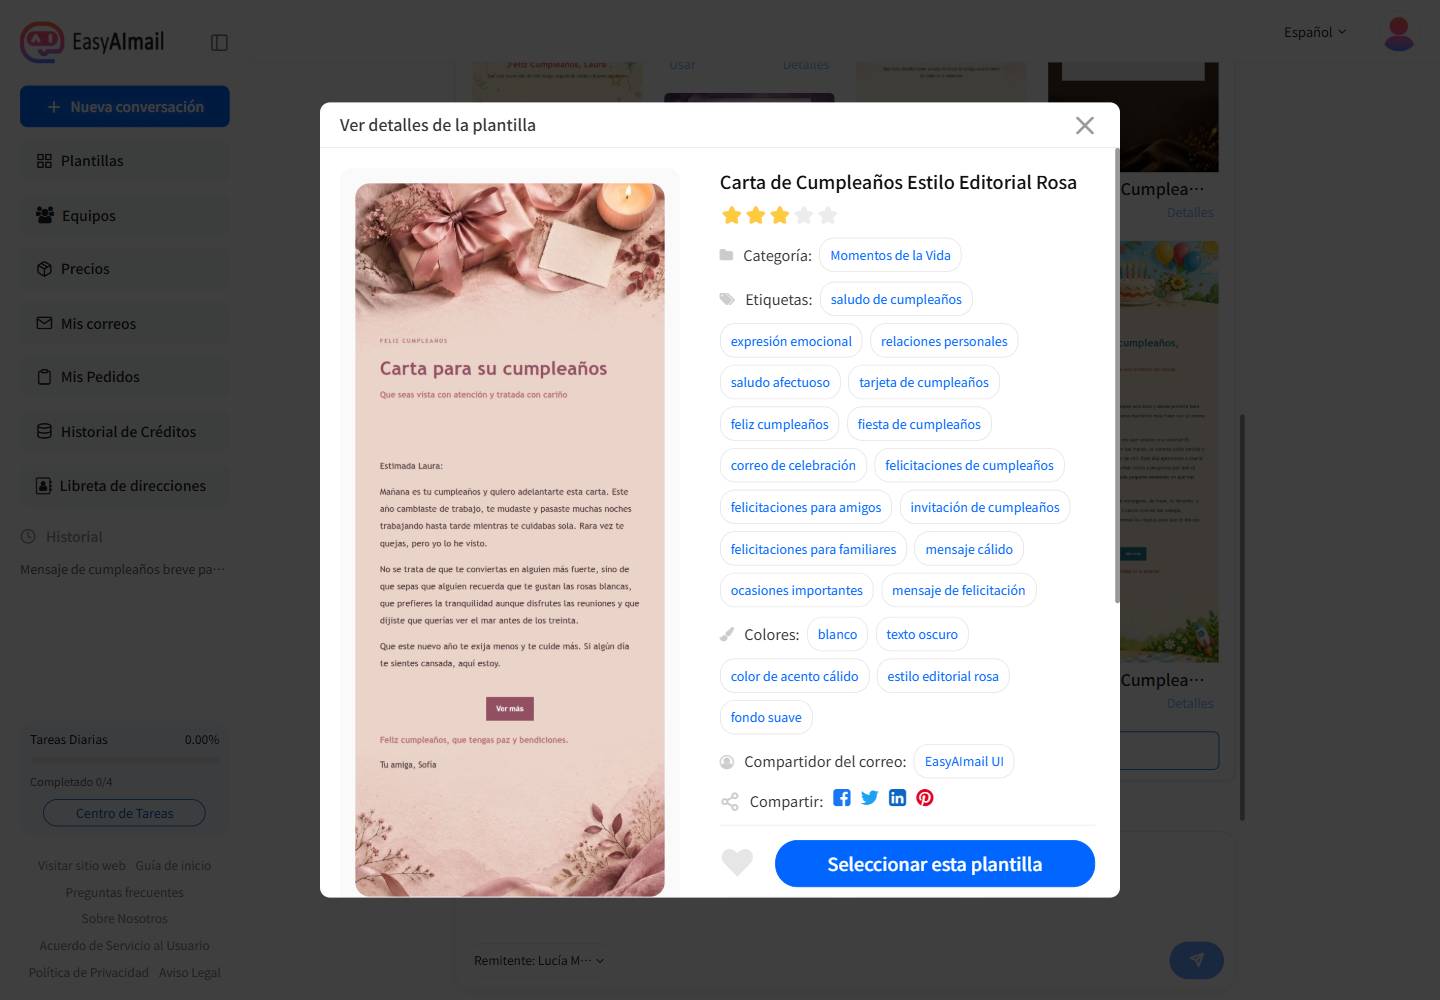Open Plantillas in sidebar
The width and height of the screenshot is (1440, 1000).
click(x=125, y=161)
